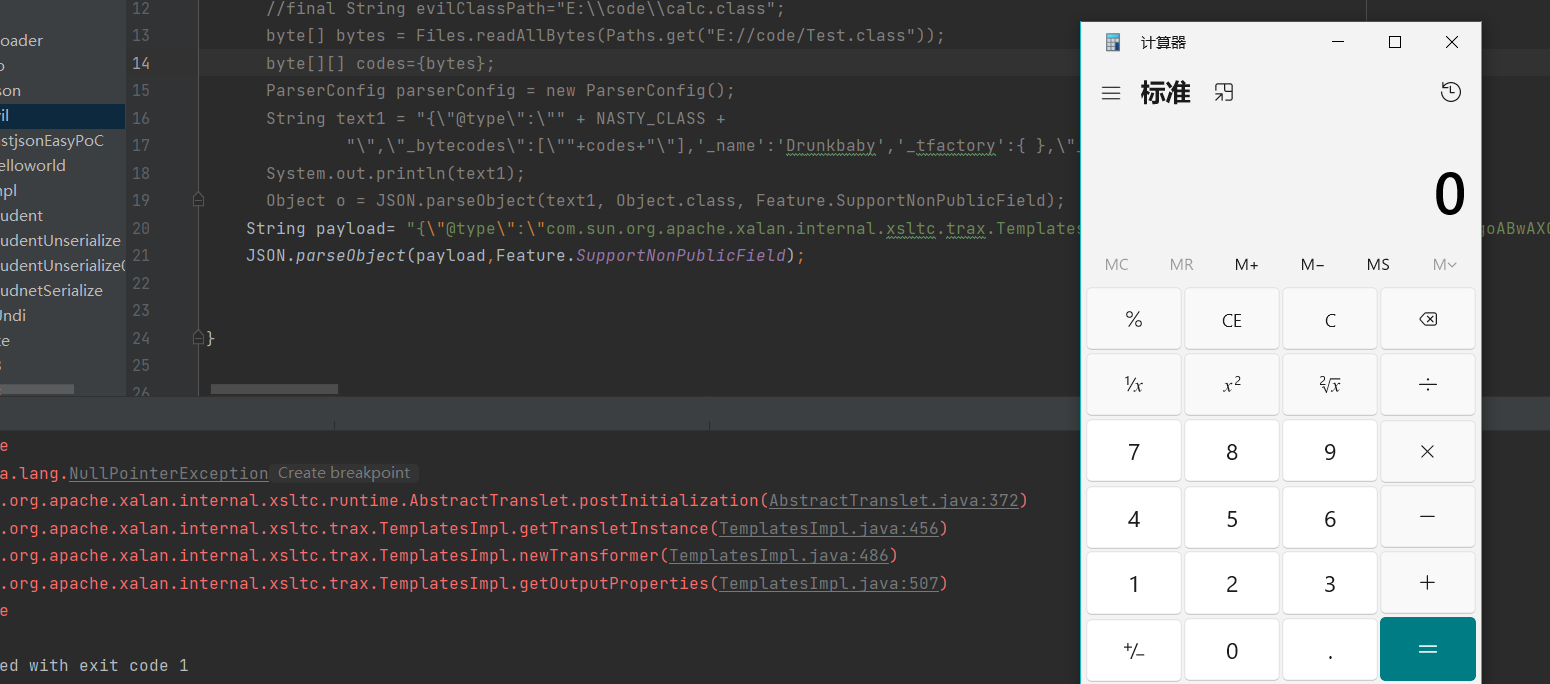Click the 标准 Standard mode title
Screen dimensions: 1550x684
click(1165, 93)
